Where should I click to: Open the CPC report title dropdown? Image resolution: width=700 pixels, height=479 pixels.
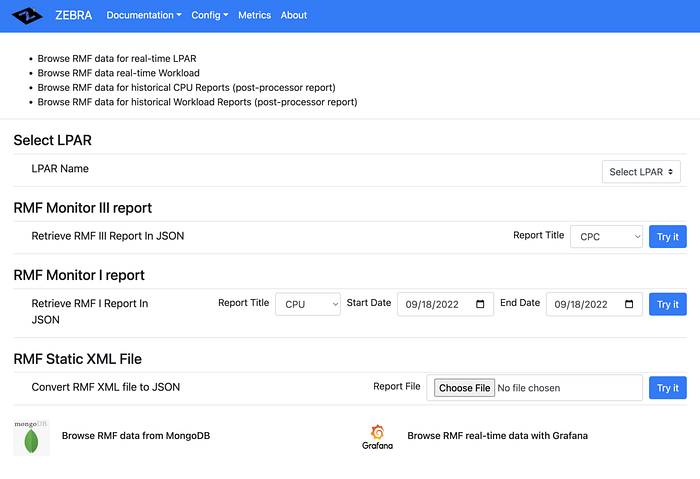click(606, 237)
